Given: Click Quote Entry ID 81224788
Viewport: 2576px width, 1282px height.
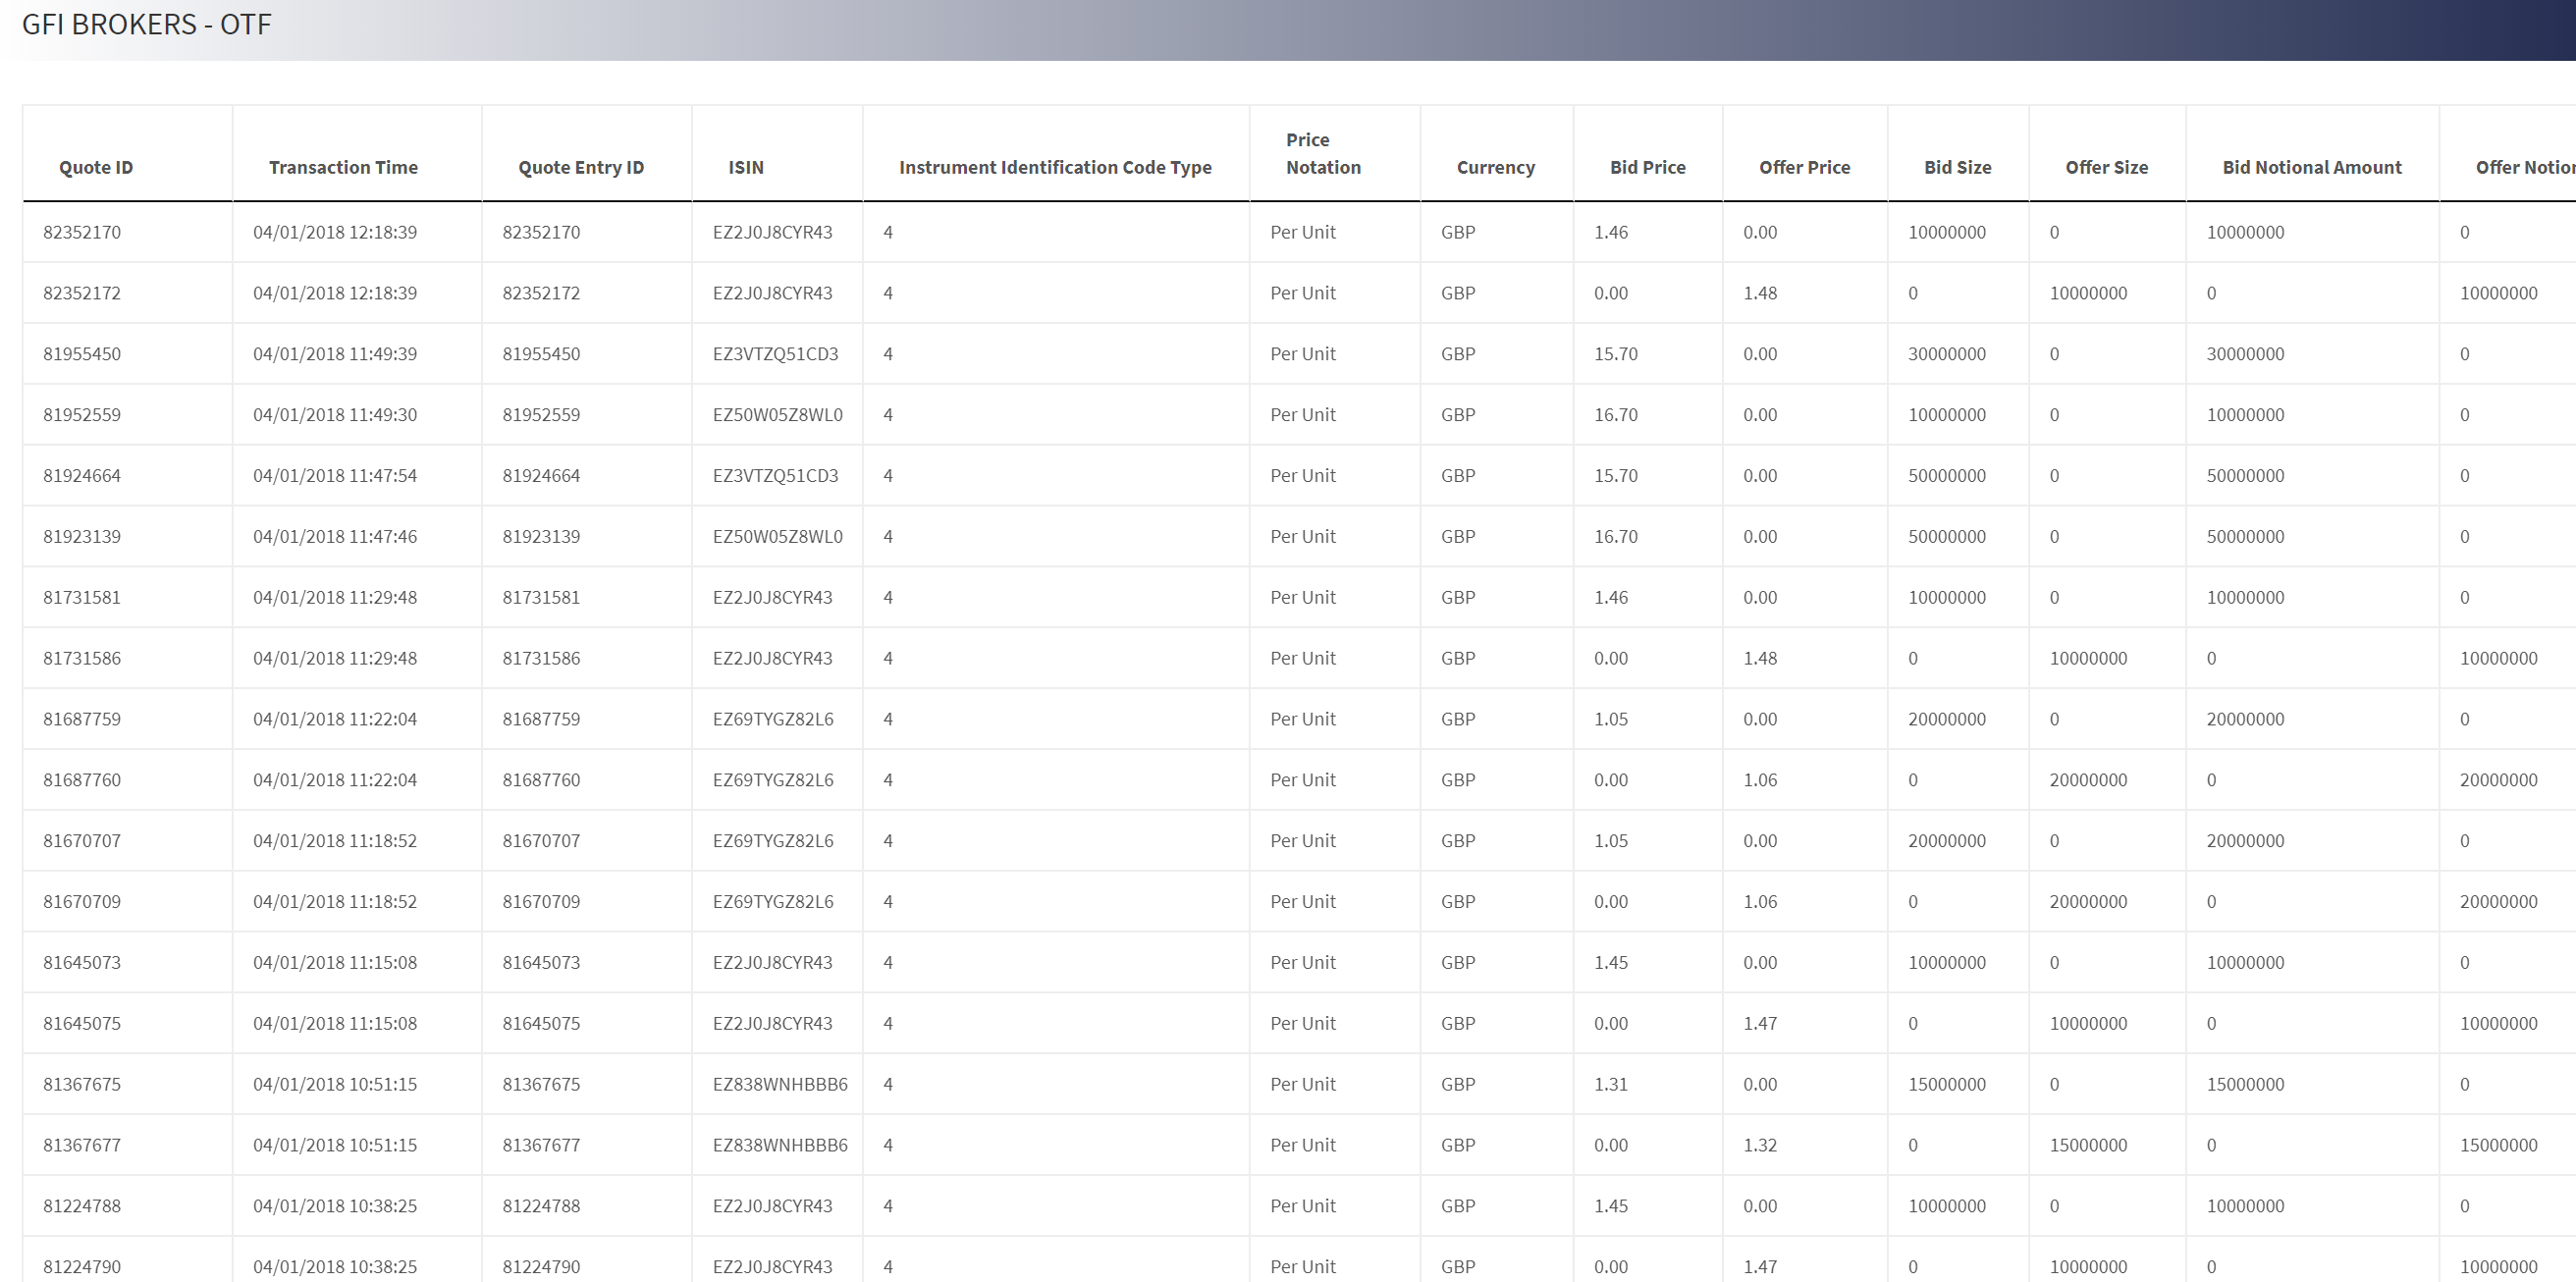Looking at the screenshot, I should (x=541, y=1206).
